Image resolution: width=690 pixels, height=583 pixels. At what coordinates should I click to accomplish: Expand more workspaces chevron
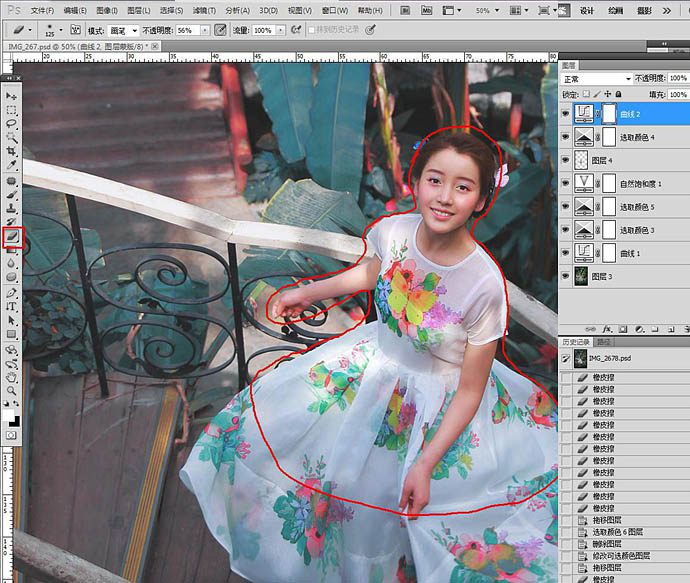pyautogui.click(x=667, y=11)
